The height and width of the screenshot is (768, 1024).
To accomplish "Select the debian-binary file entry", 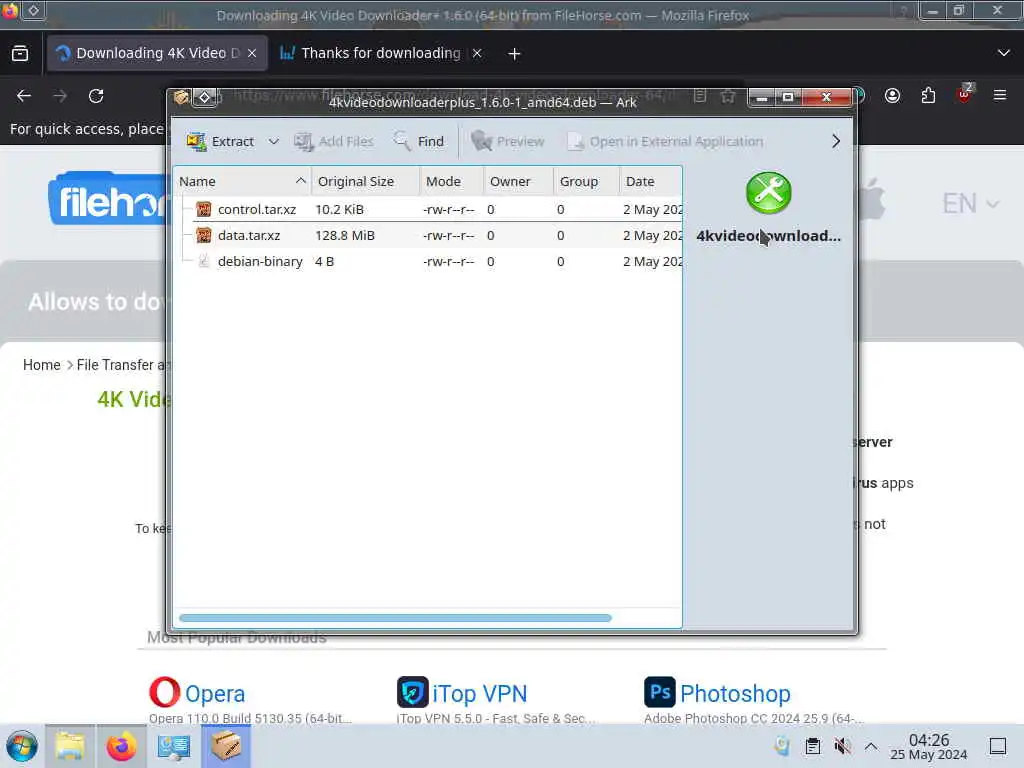I will [x=428, y=261].
